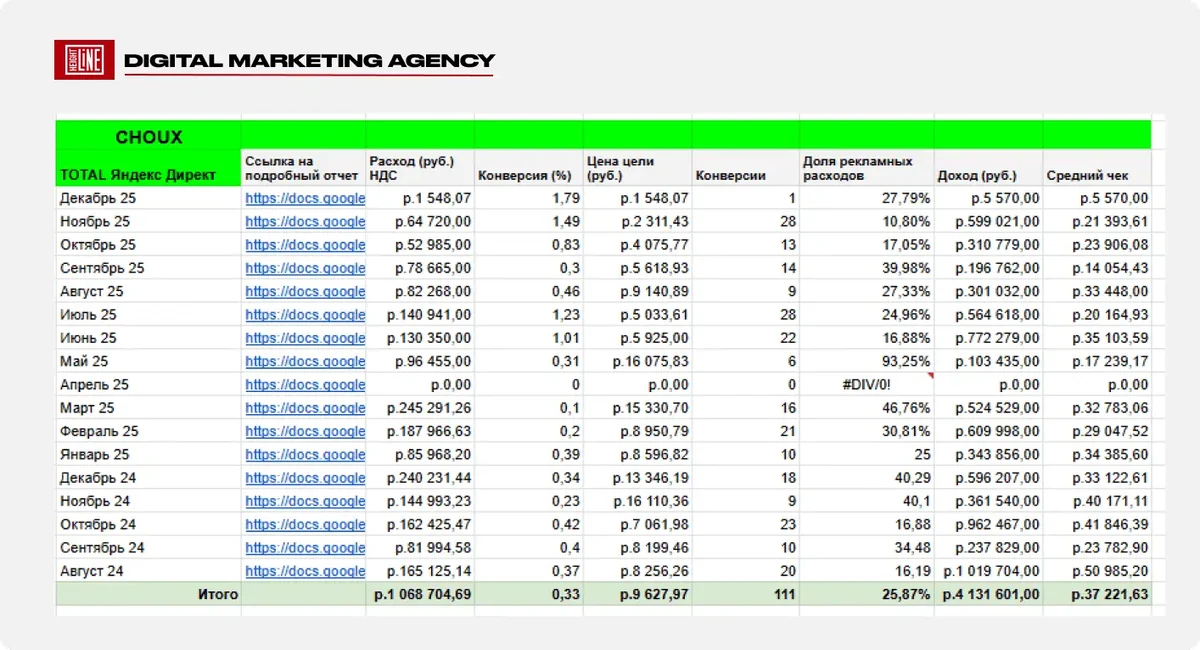This screenshot has width=1200, height=650.
Task: Select the #DIV/0! error cell
Action: [x=866, y=384]
